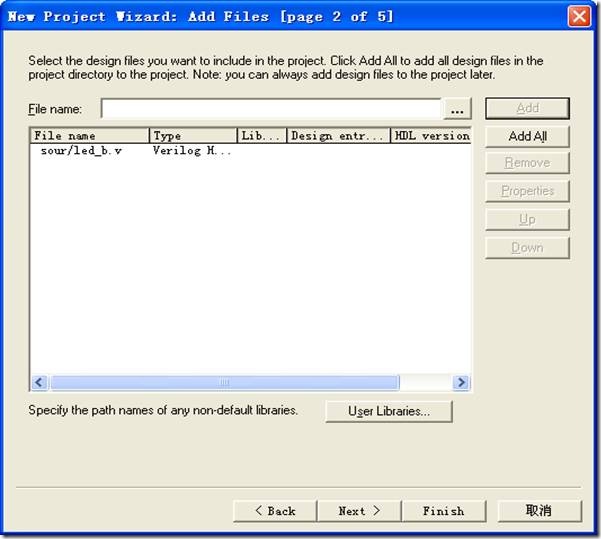This screenshot has height=539, width=601.
Task: Click Finish to complete the wizard
Action: (443, 511)
